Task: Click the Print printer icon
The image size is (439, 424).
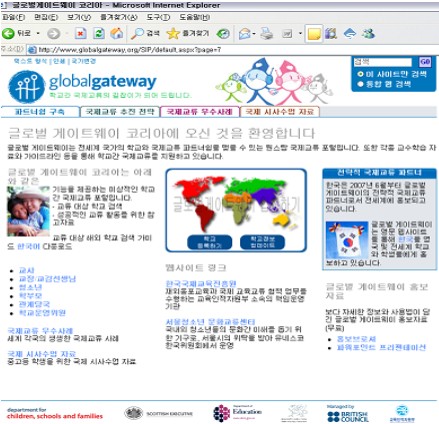Action: [267, 33]
